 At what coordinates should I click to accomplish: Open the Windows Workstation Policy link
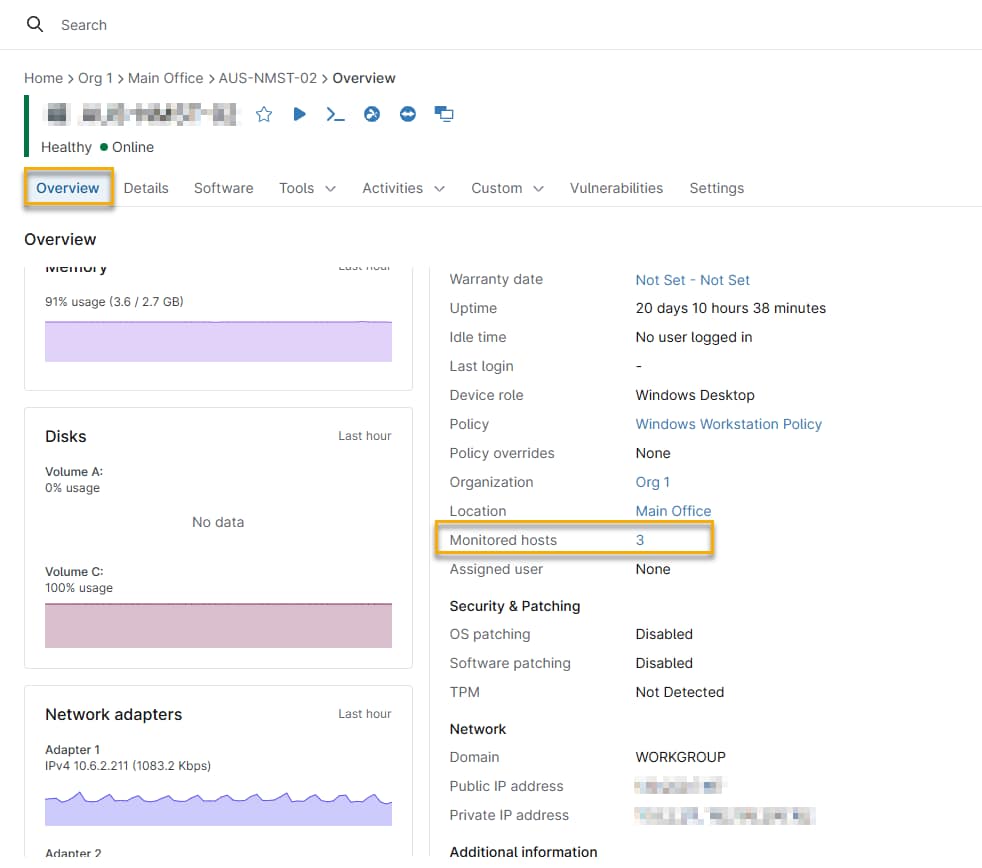pos(728,424)
